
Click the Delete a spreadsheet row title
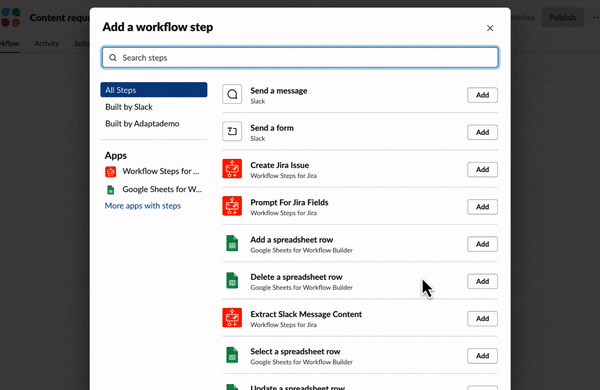296,277
